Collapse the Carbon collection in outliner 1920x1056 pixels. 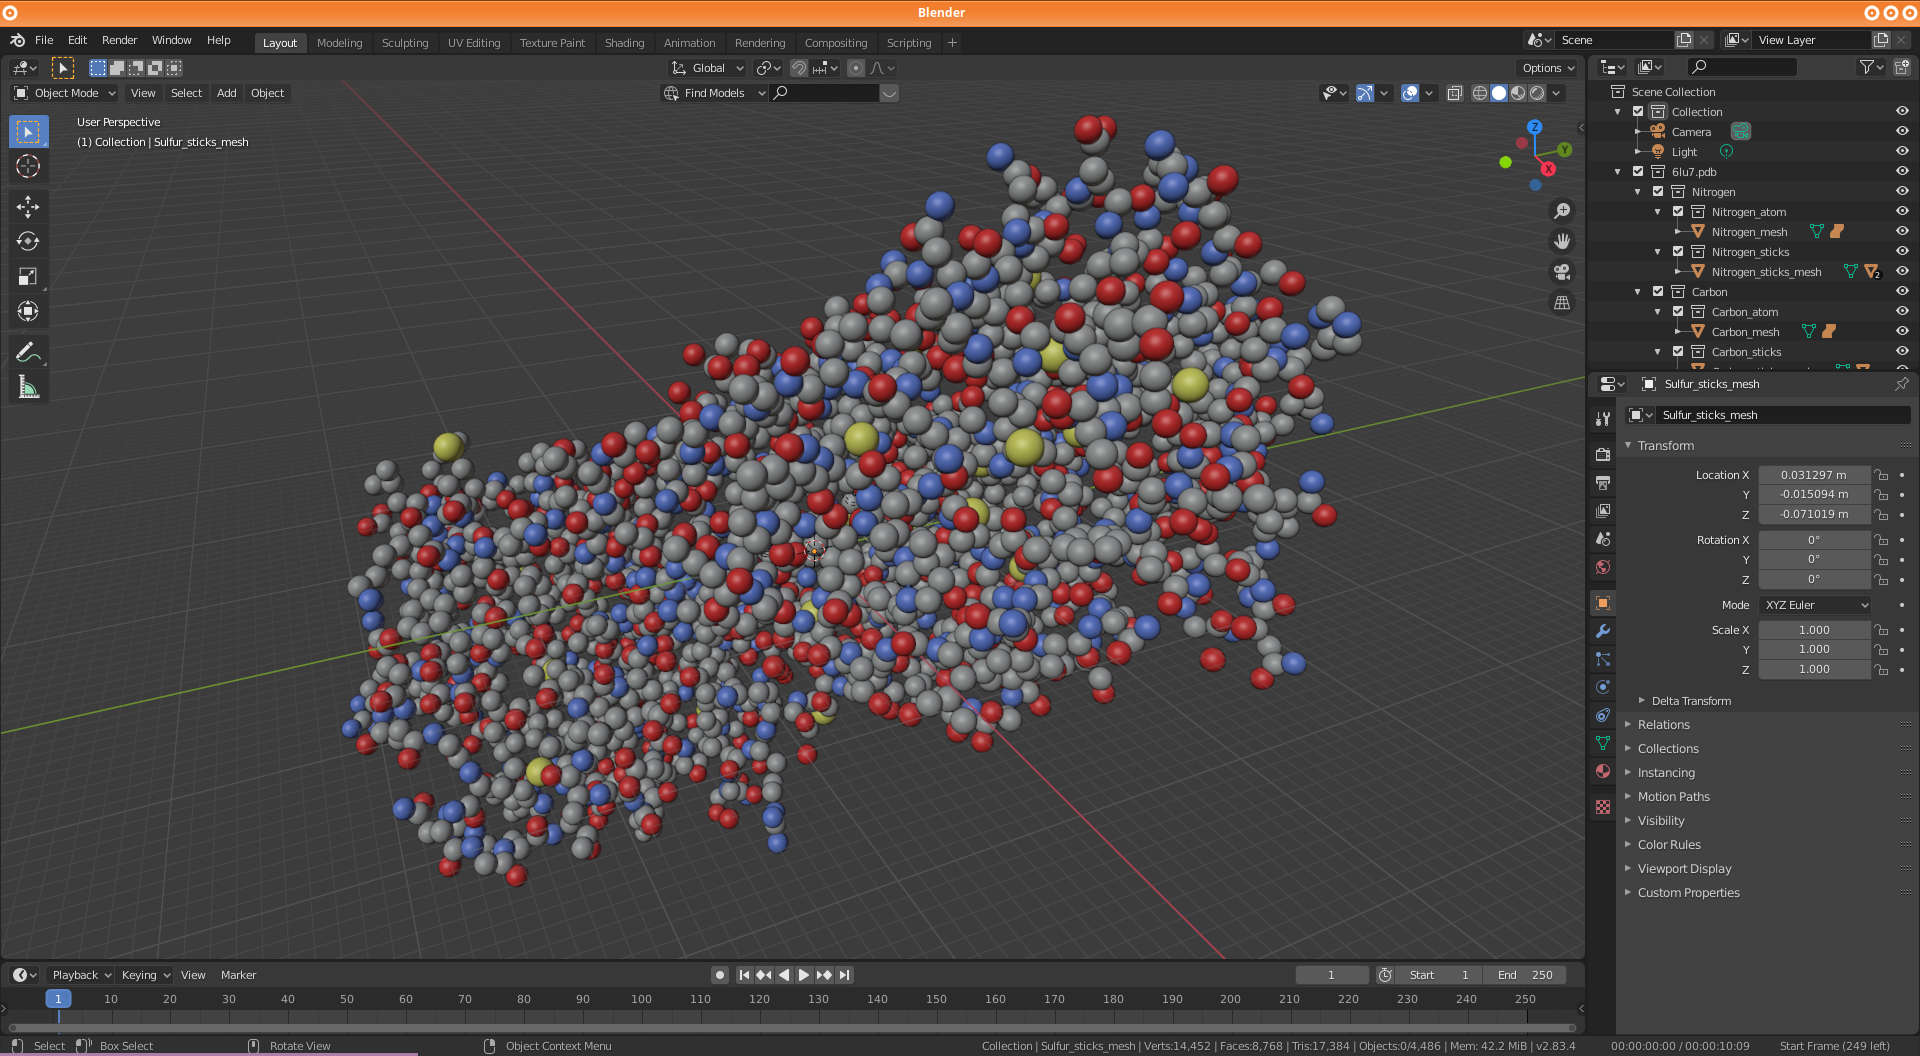(1638, 292)
